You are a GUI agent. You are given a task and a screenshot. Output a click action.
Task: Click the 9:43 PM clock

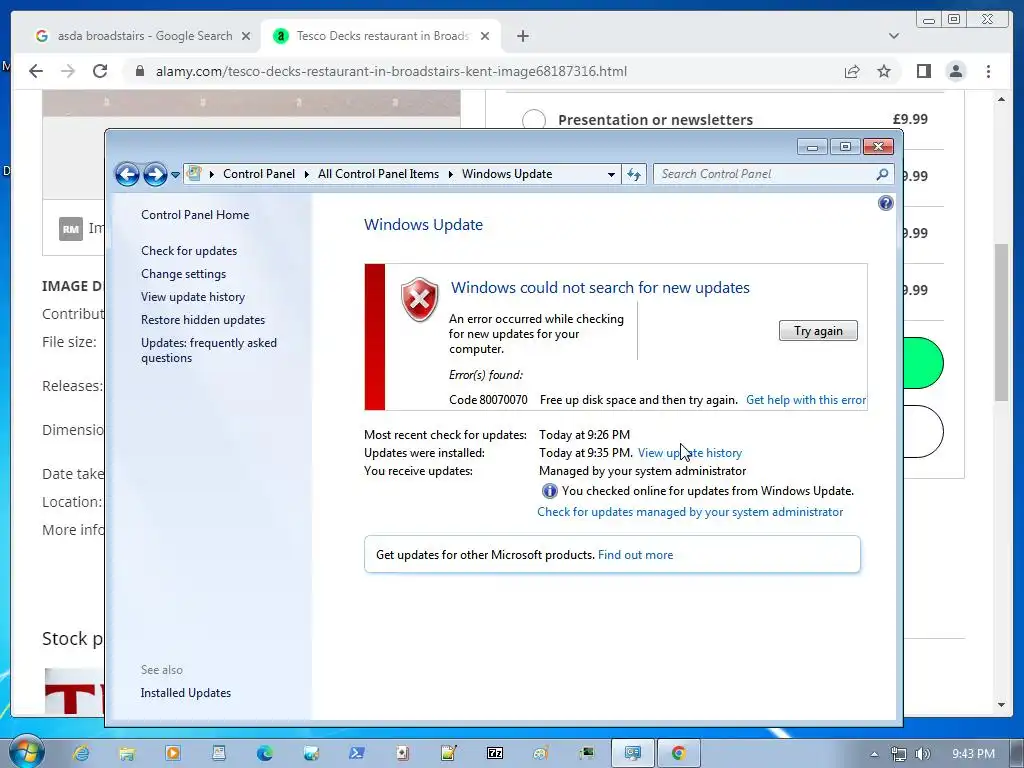[x=973, y=754]
